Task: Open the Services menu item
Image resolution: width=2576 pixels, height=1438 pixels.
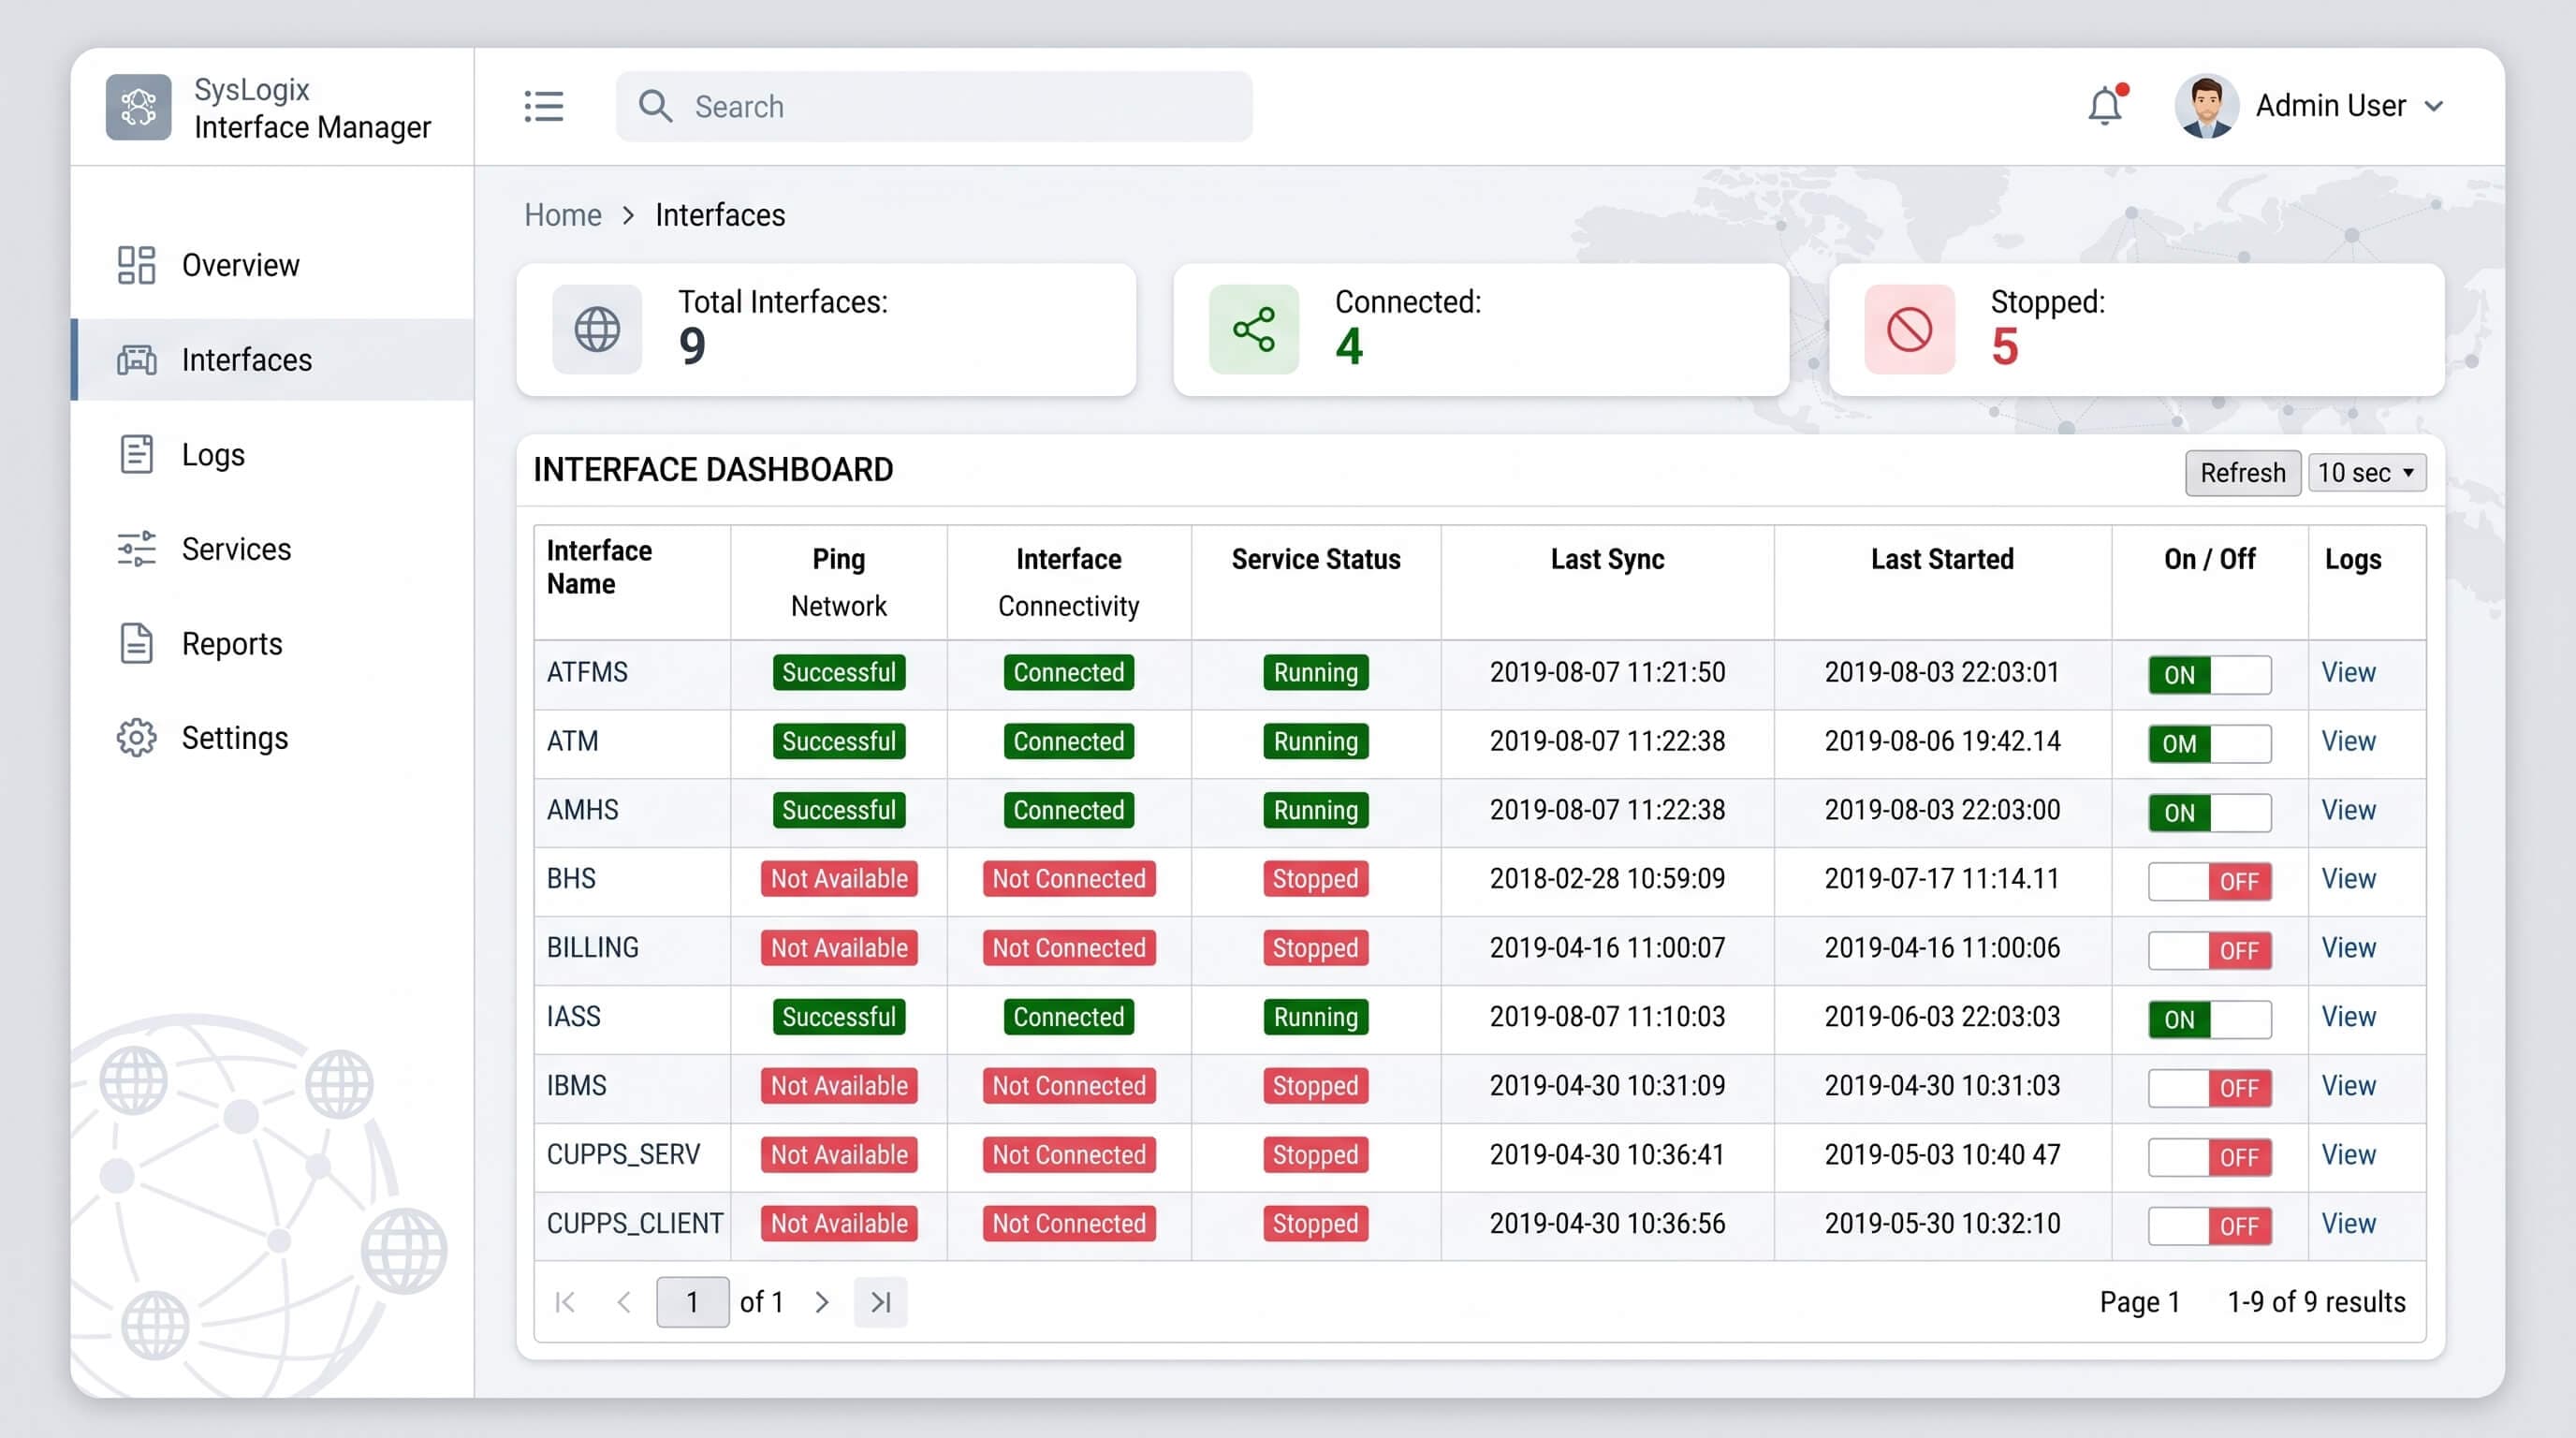Action: [x=272, y=549]
